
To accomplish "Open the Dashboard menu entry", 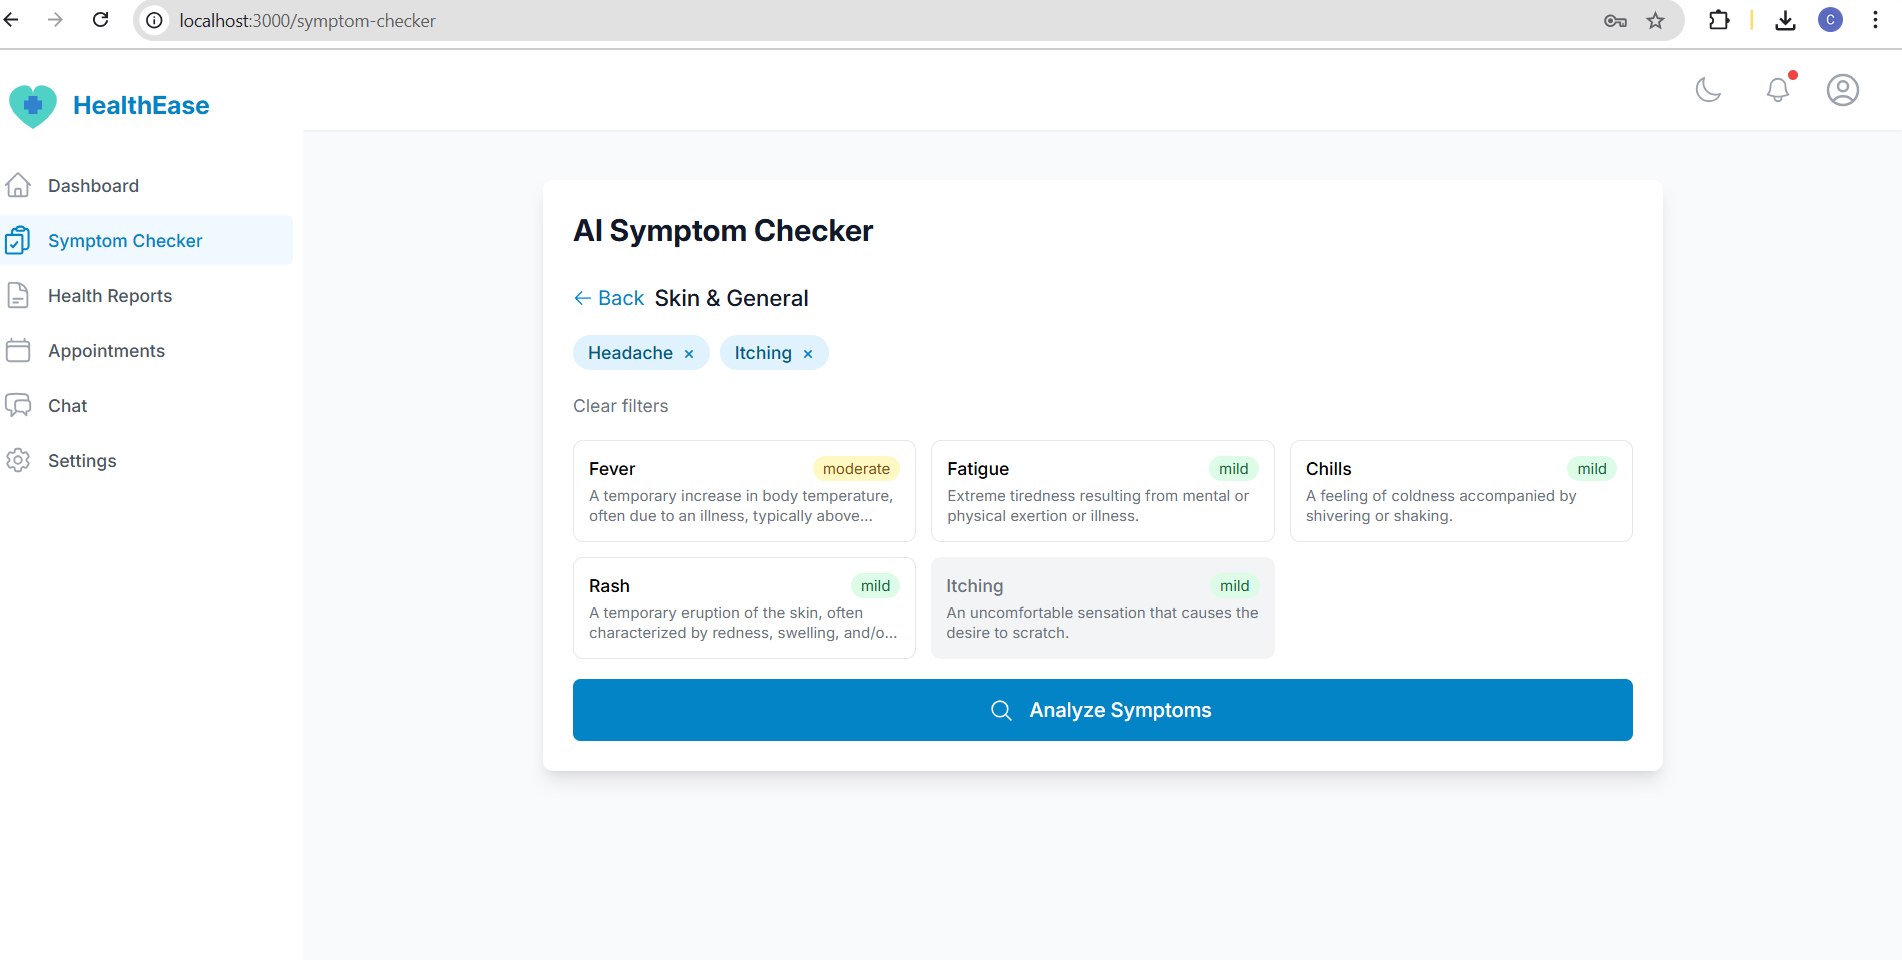I will pos(93,185).
